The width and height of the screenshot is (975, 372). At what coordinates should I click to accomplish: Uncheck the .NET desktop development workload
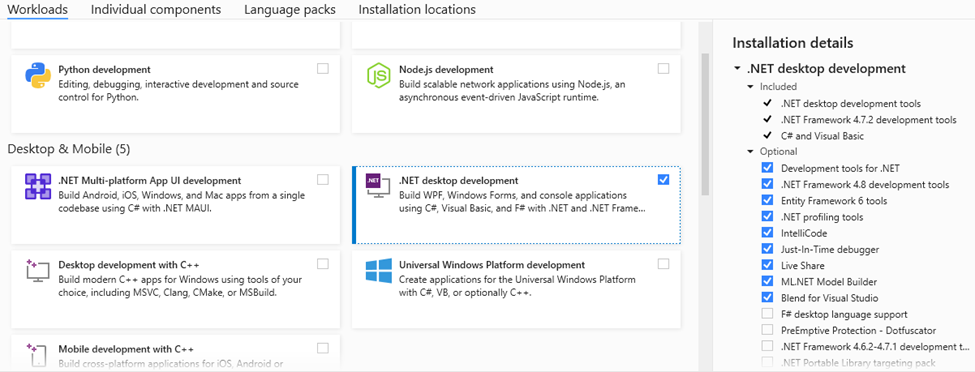coord(663,179)
